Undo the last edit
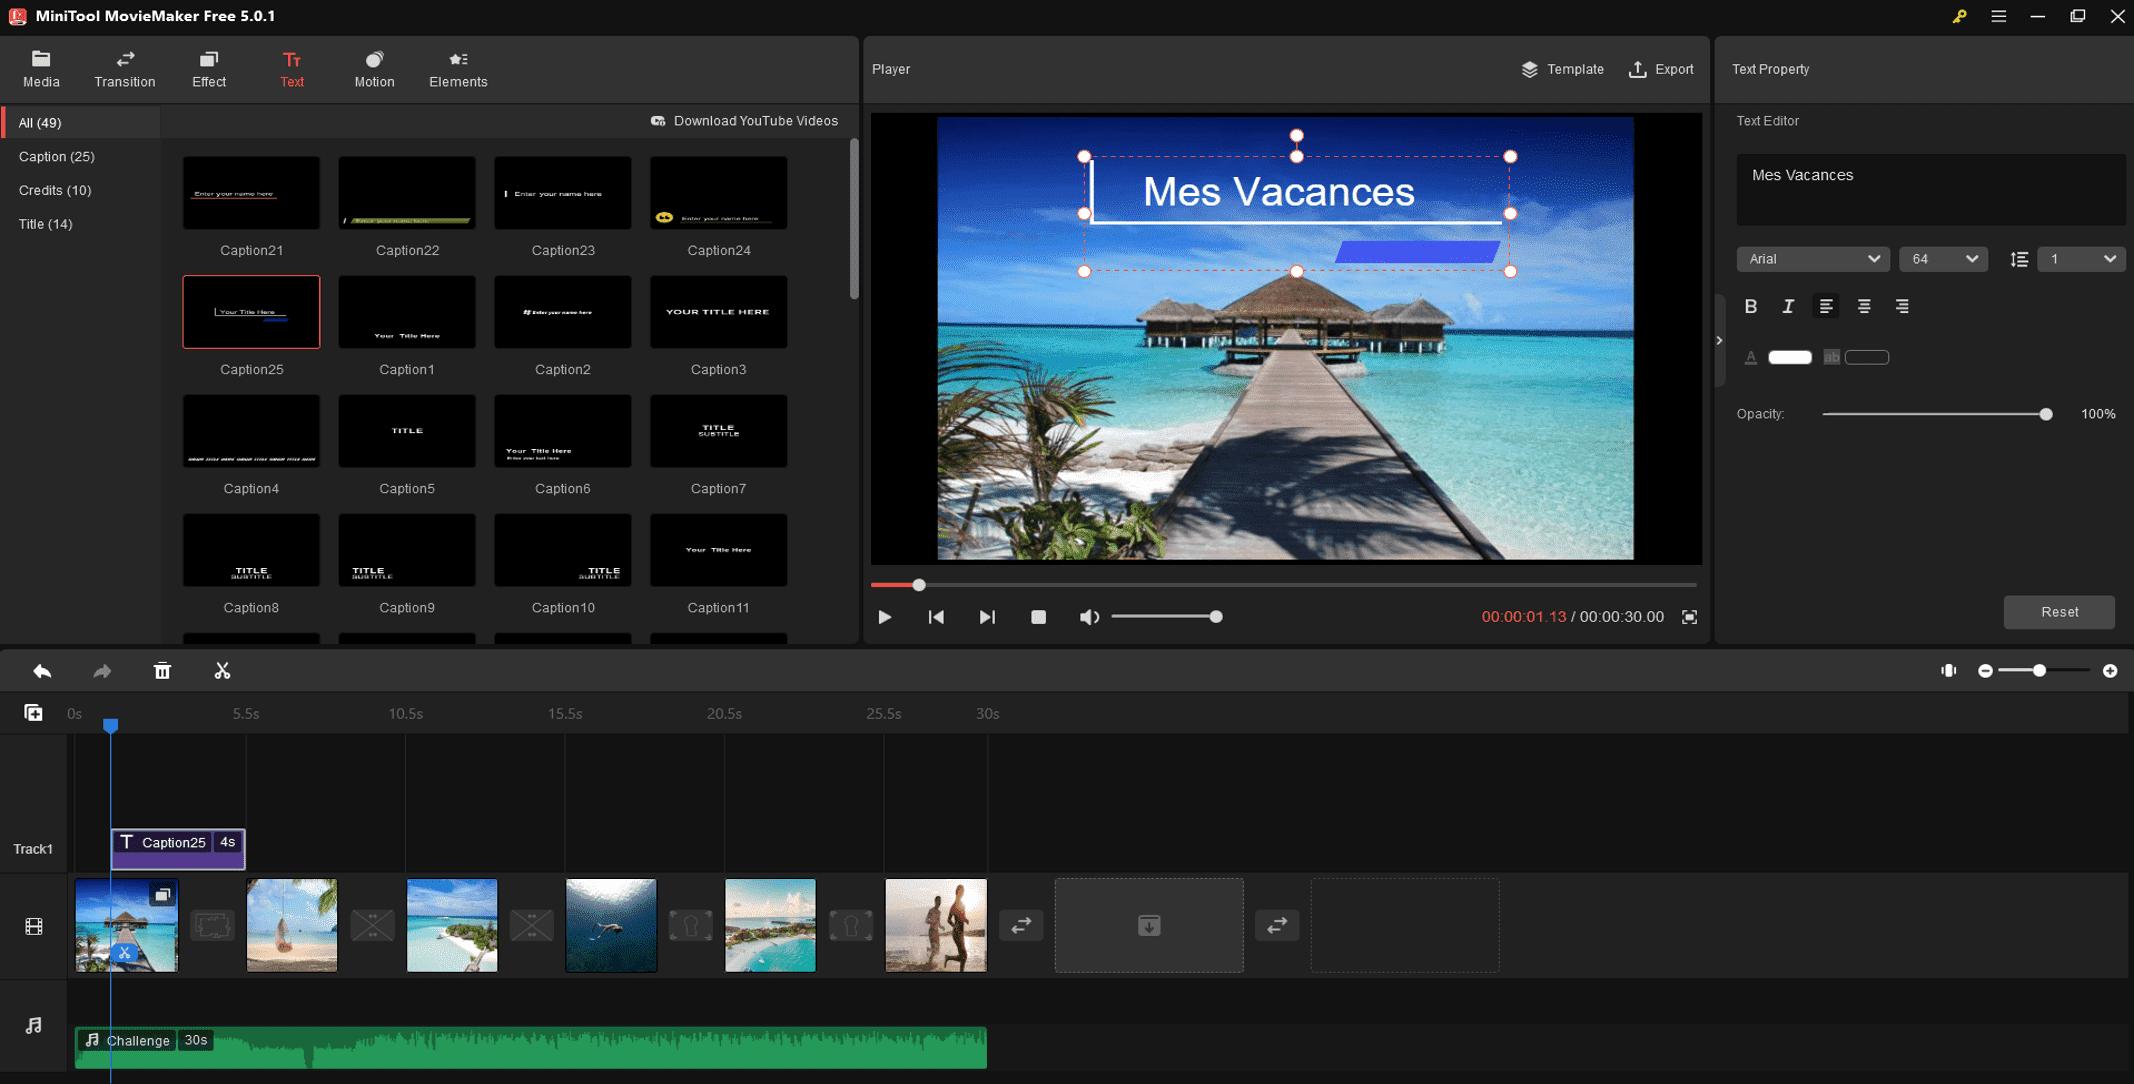Screen dimensions: 2134x1084 click(x=42, y=671)
